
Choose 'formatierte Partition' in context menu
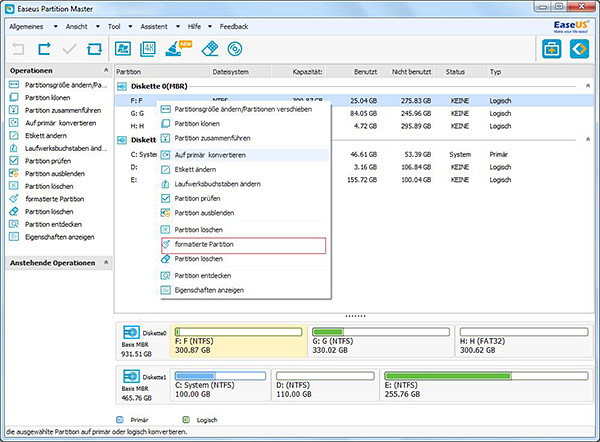(244, 245)
